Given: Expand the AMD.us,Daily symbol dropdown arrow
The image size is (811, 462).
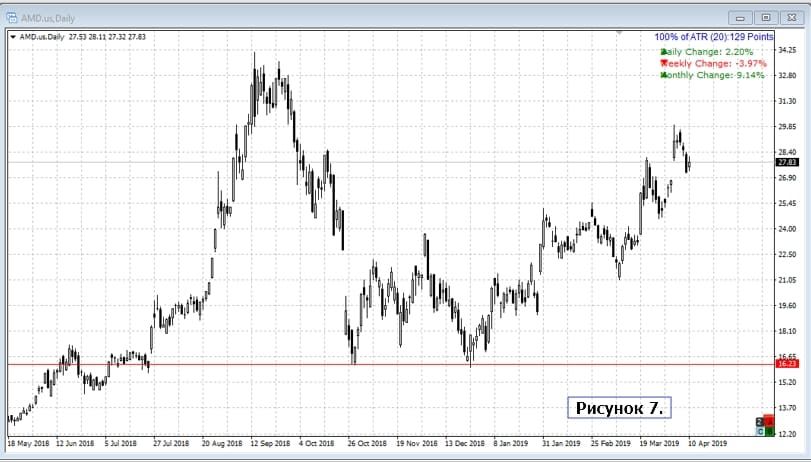Looking at the screenshot, I should (12, 37).
